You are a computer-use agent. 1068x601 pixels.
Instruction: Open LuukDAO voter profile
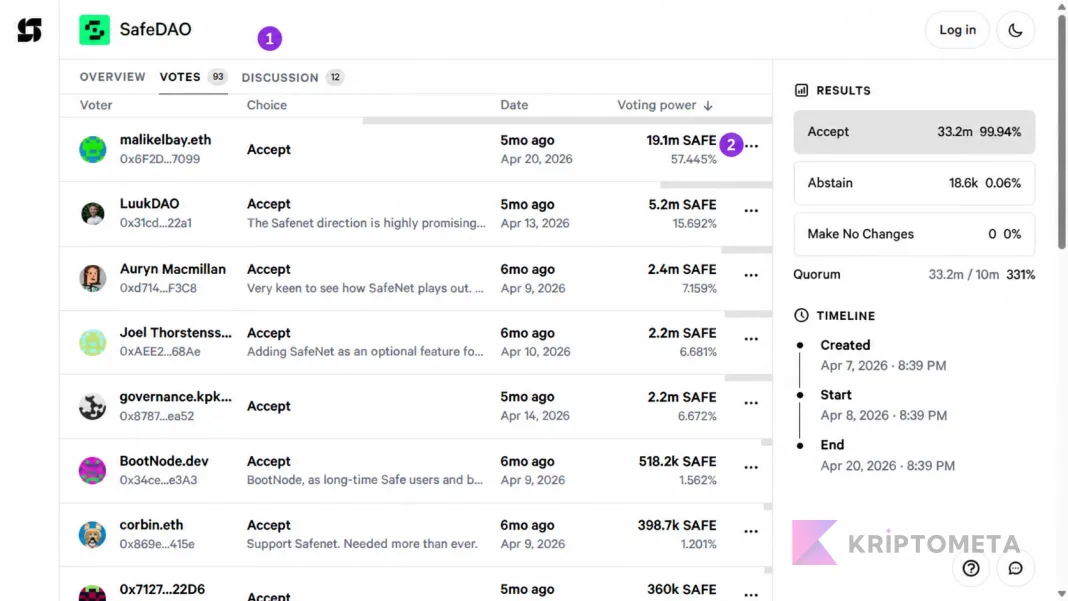pos(149,204)
